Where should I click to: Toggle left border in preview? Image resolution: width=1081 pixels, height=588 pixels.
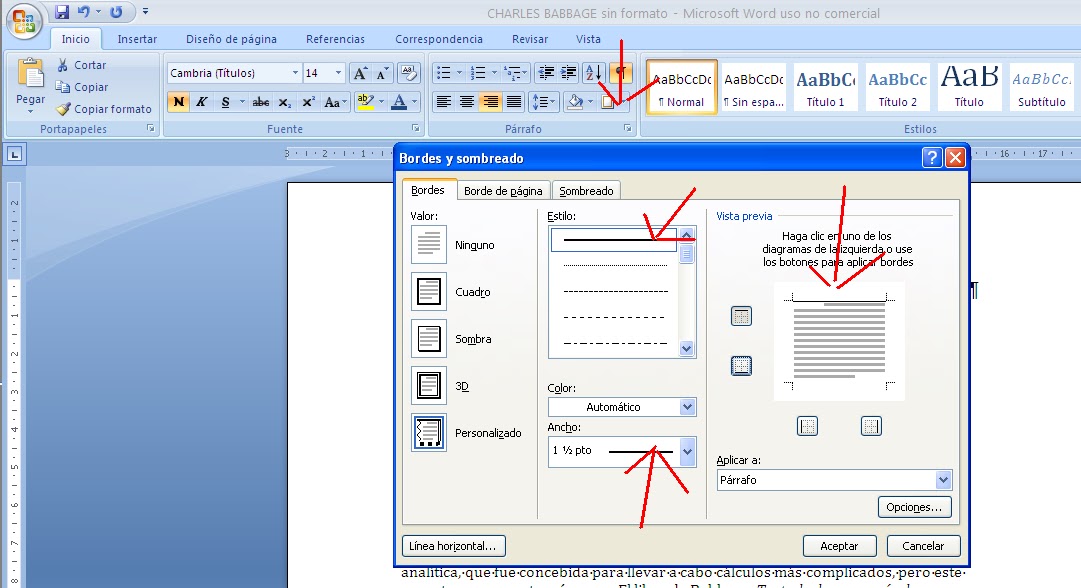click(807, 426)
